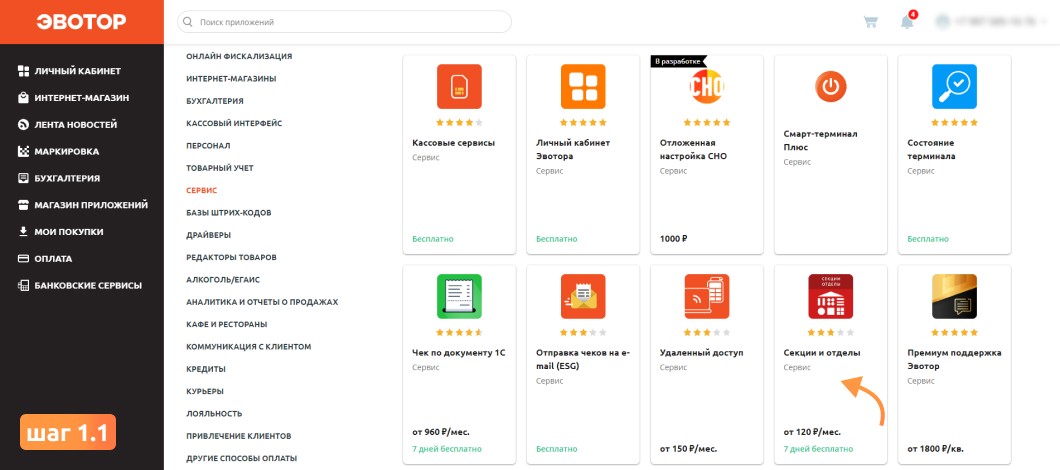The image size is (1060, 470).
Task: Select Кредиты category
Action: click(206, 369)
